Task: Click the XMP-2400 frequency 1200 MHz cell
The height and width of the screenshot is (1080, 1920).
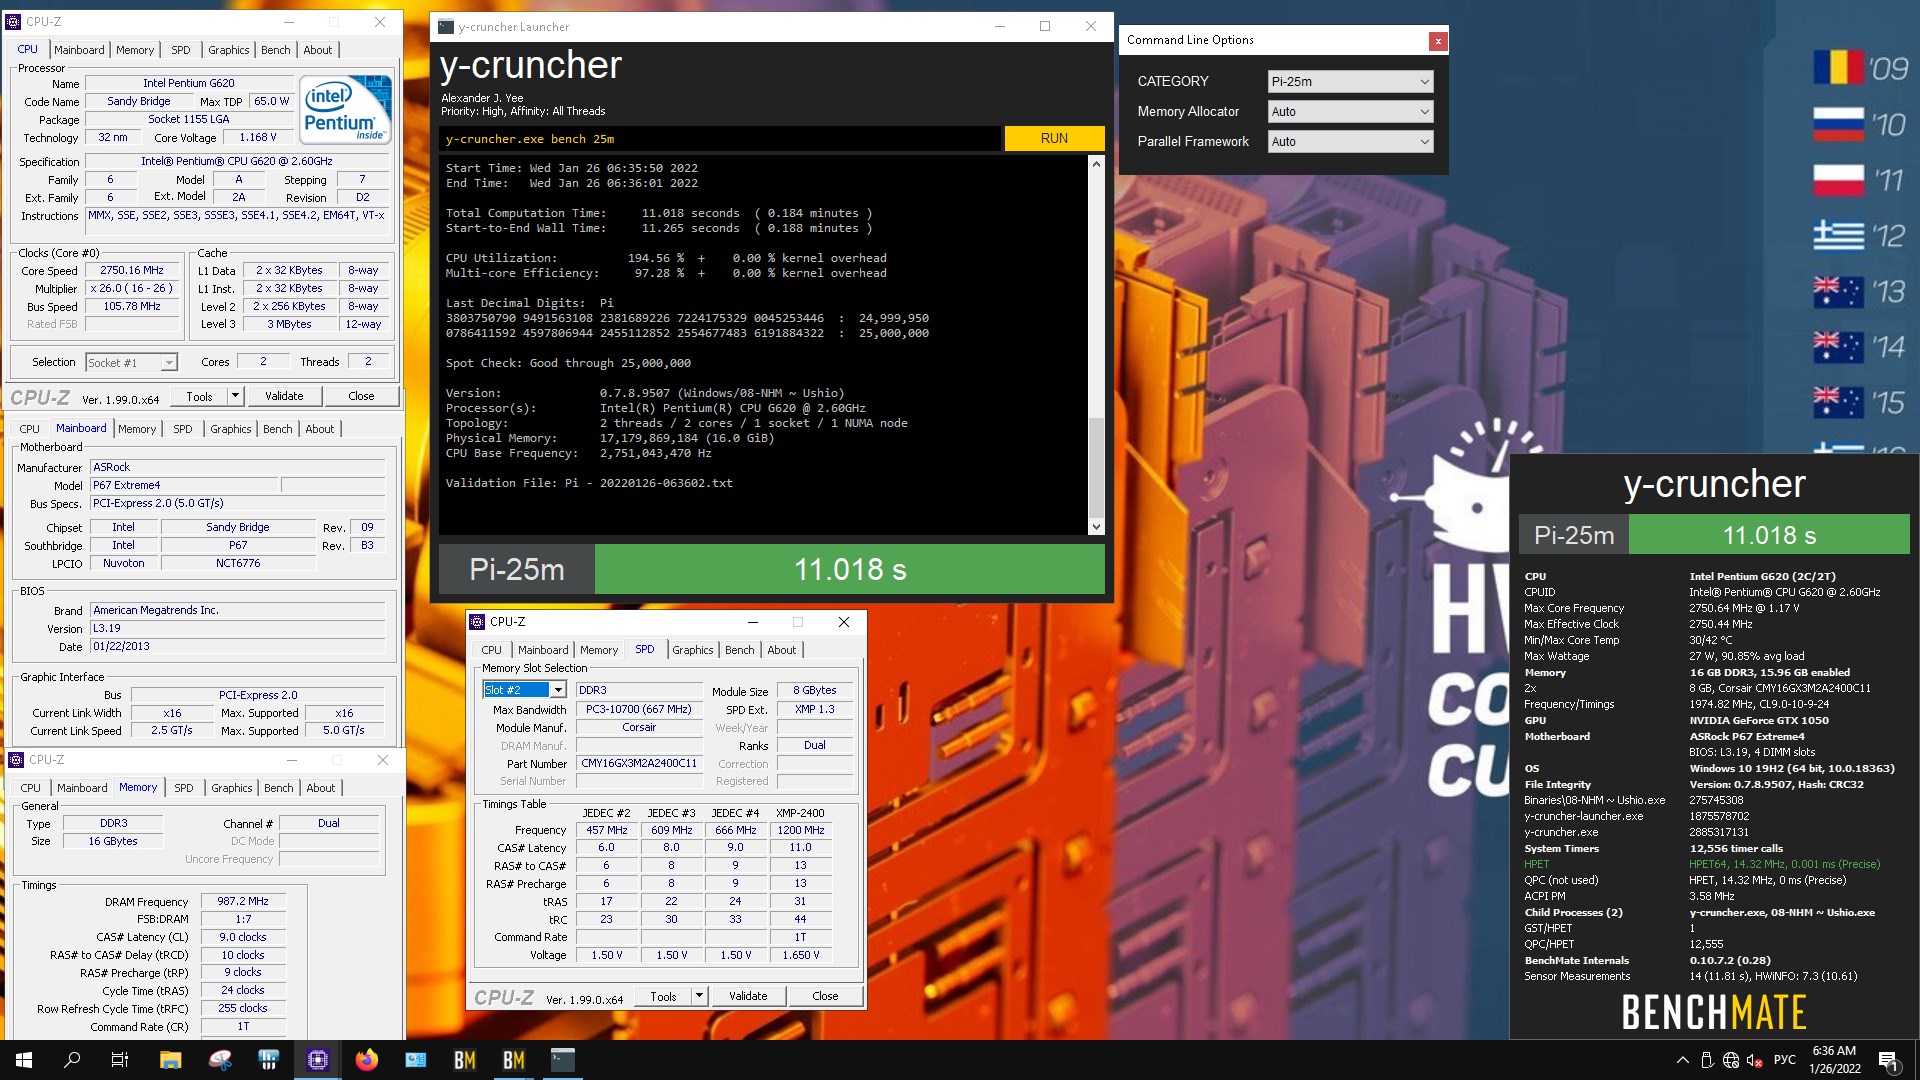Action: coord(801,830)
